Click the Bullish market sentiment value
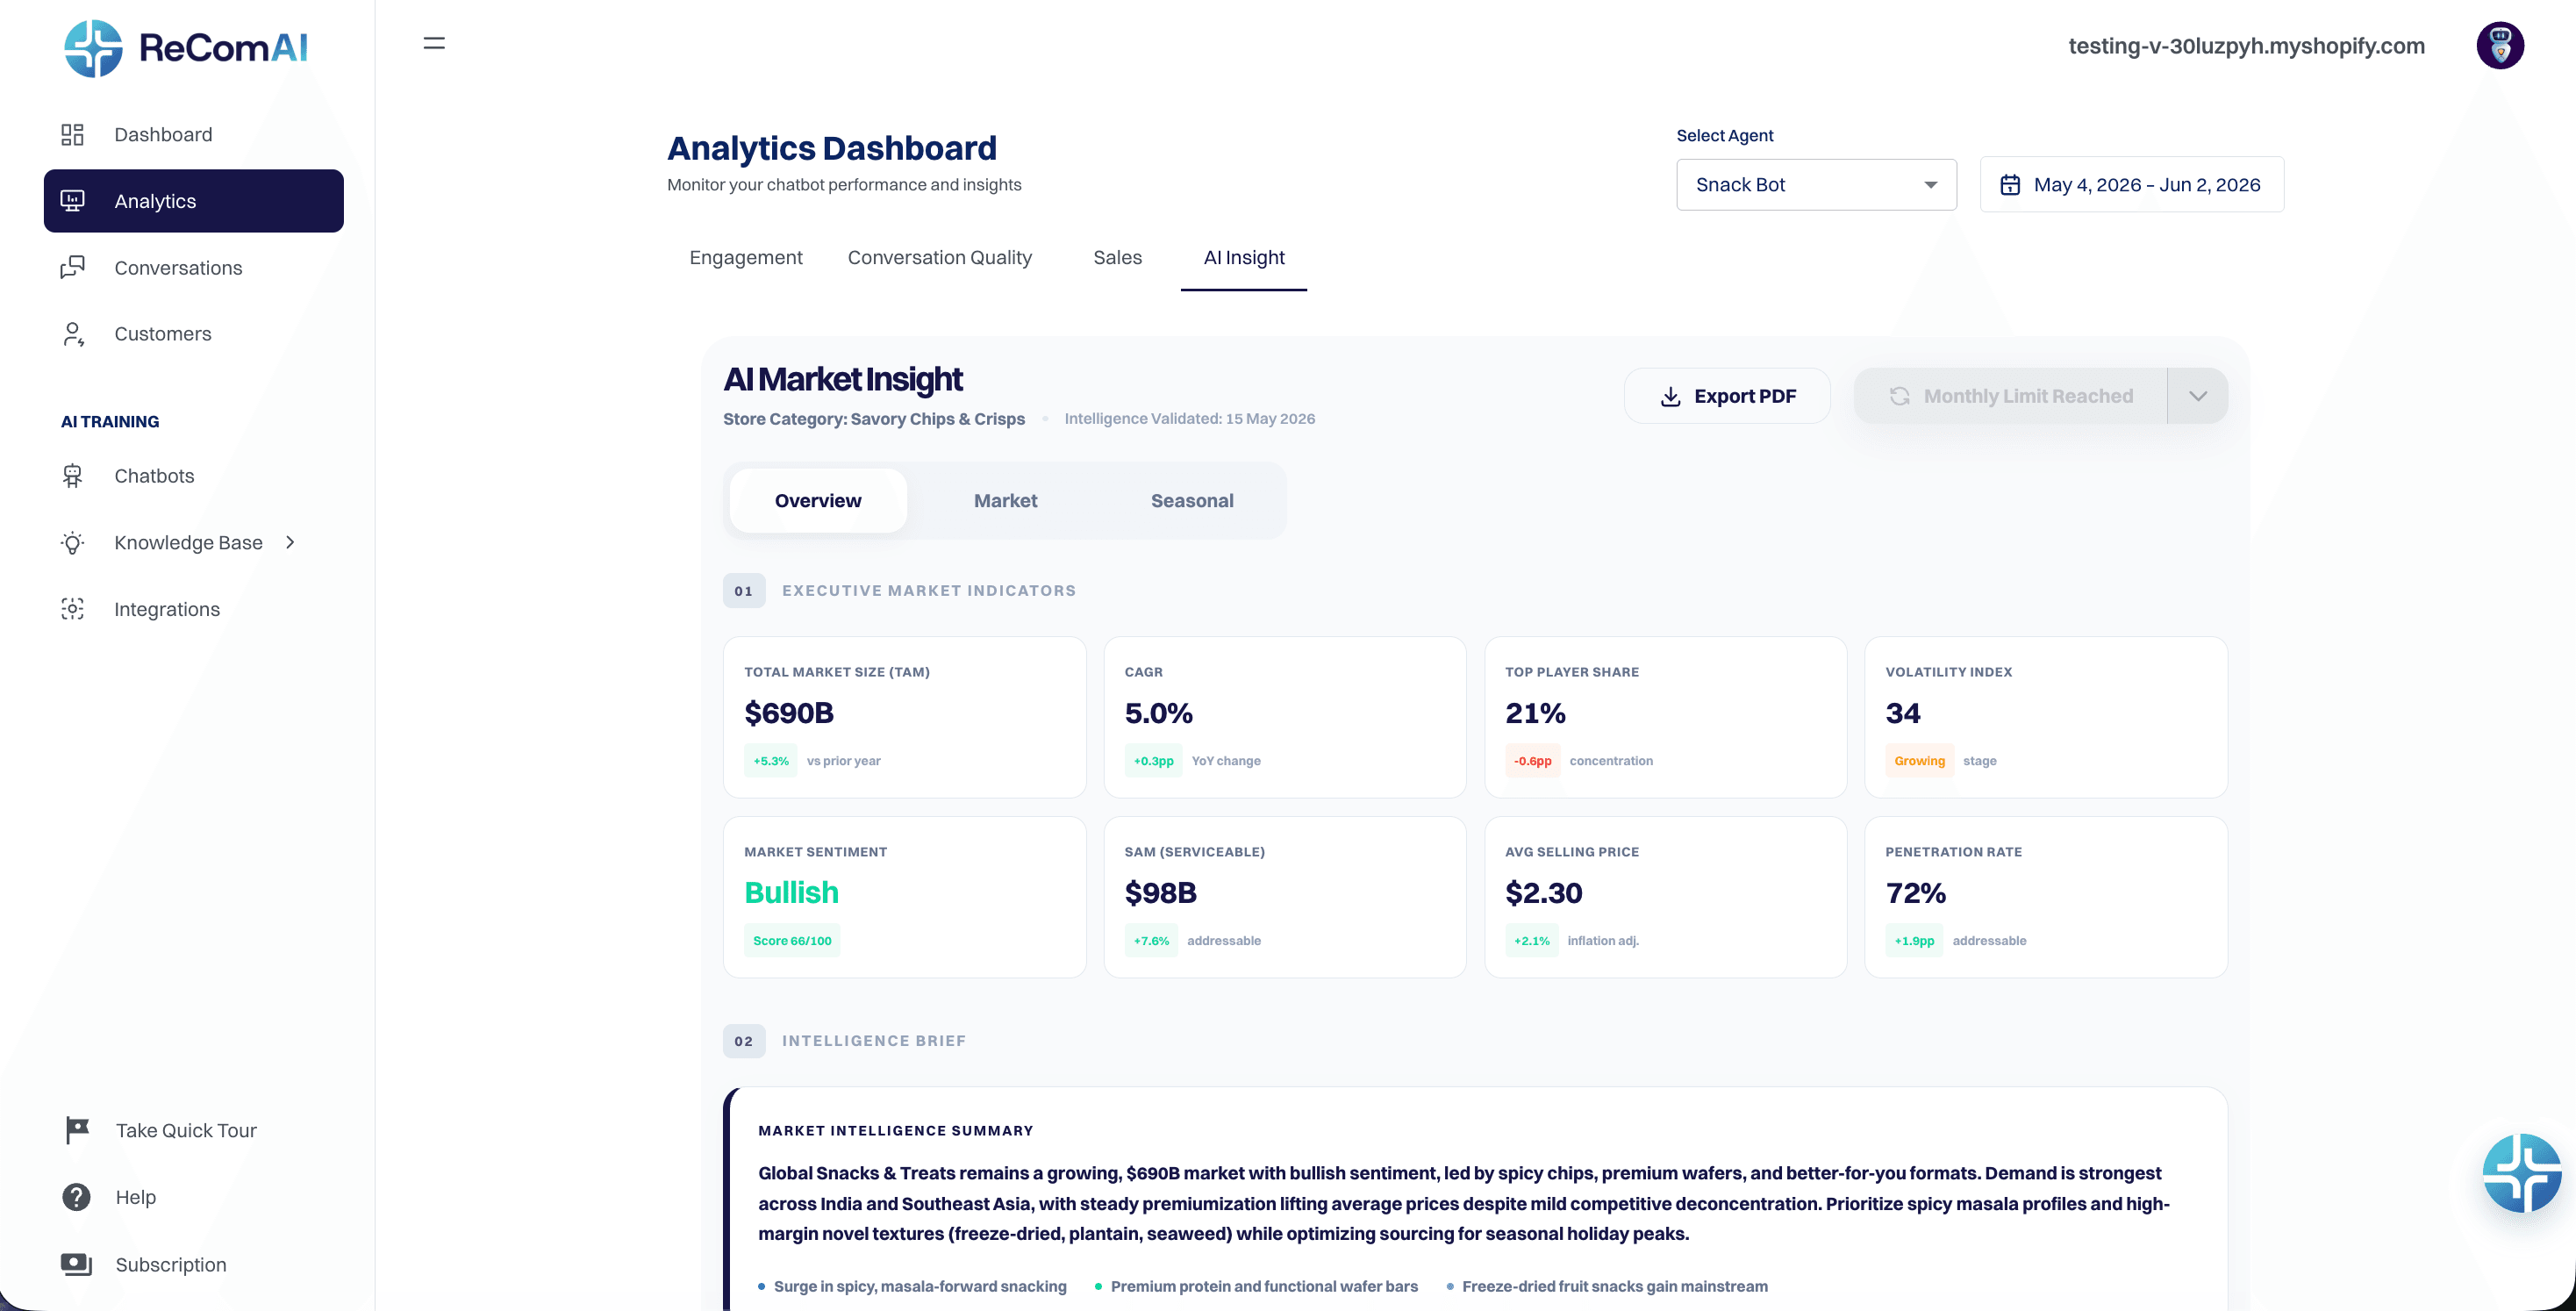Image resolution: width=2576 pixels, height=1311 pixels. pos(791,893)
